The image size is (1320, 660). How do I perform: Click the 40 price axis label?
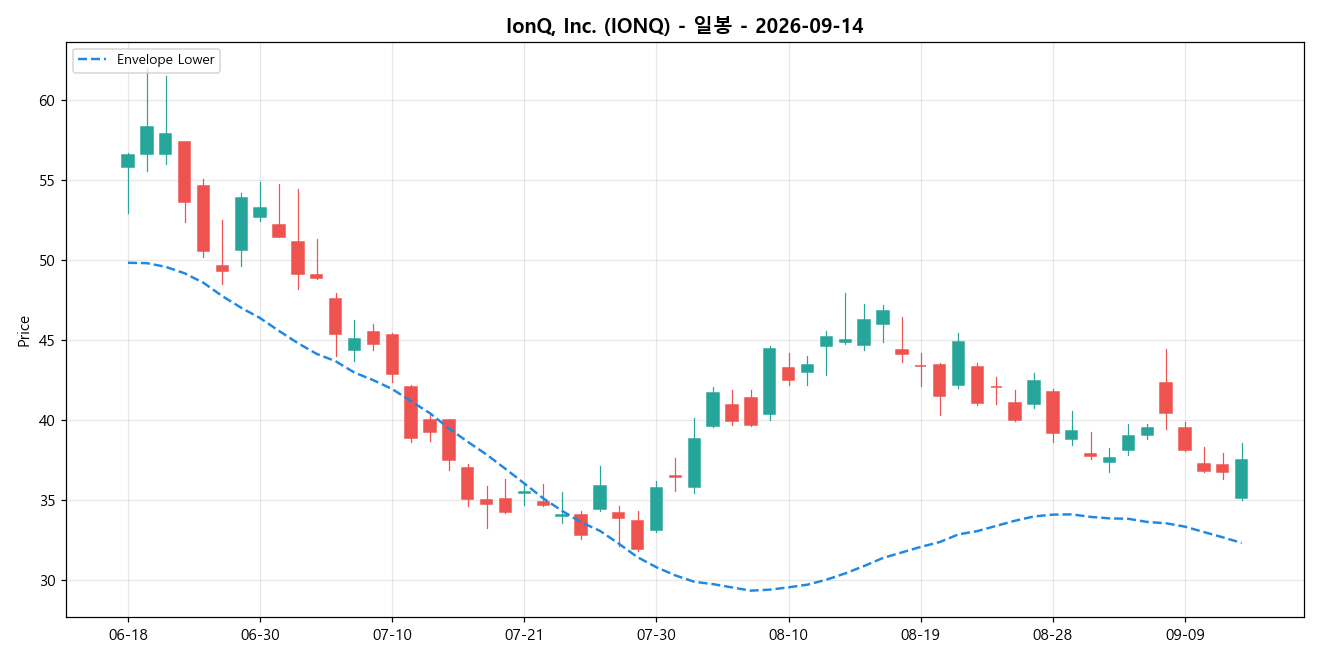pos(47,420)
